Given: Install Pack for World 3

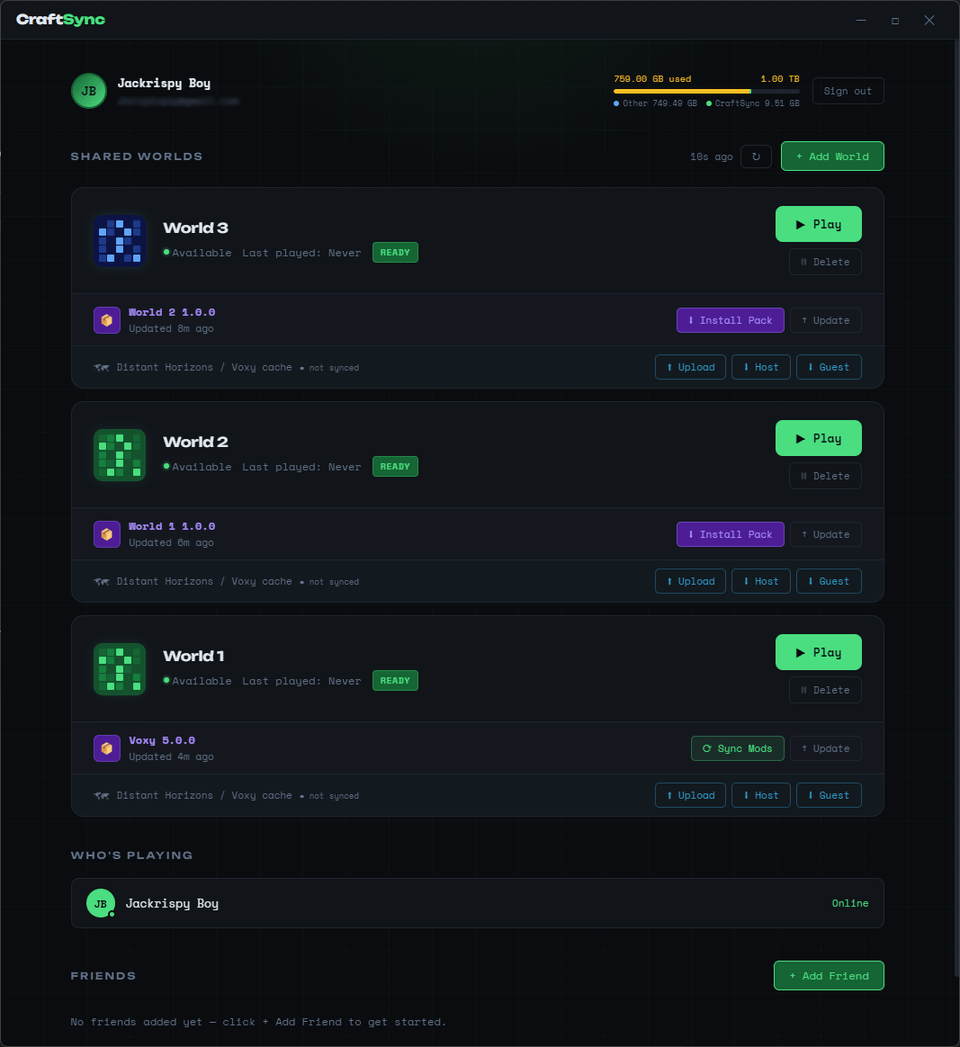Looking at the screenshot, I should (x=730, y=320).
